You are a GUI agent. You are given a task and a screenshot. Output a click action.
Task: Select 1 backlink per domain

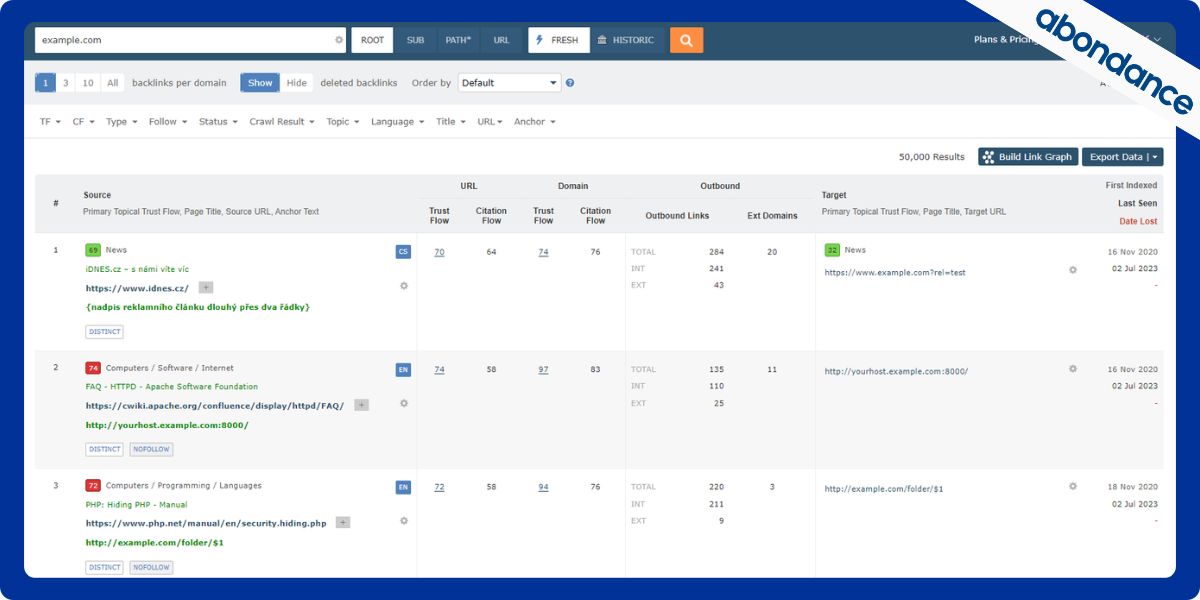pyautogui.click(x=45, y=83)
